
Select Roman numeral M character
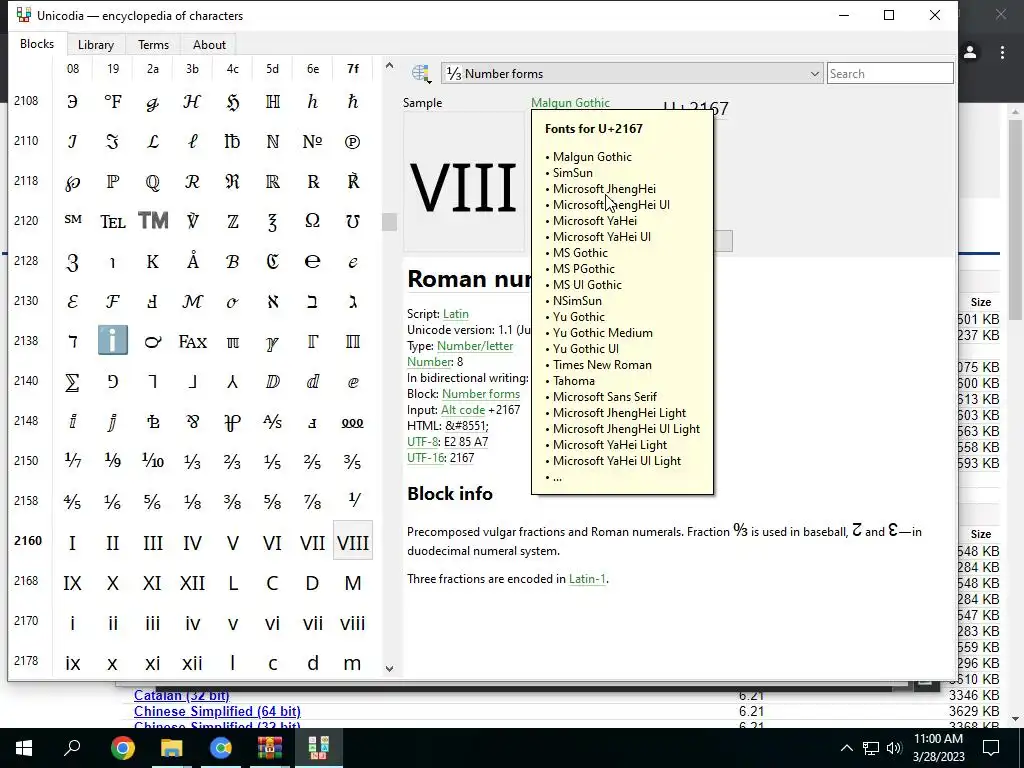pos(353,583)
